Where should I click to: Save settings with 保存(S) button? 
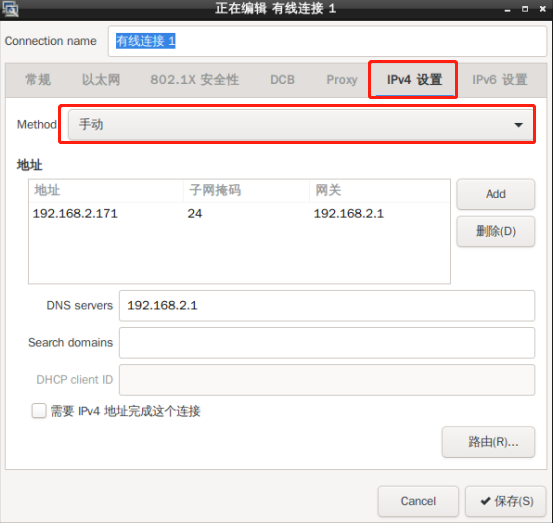pyautogui.click(x=505, y=501)
